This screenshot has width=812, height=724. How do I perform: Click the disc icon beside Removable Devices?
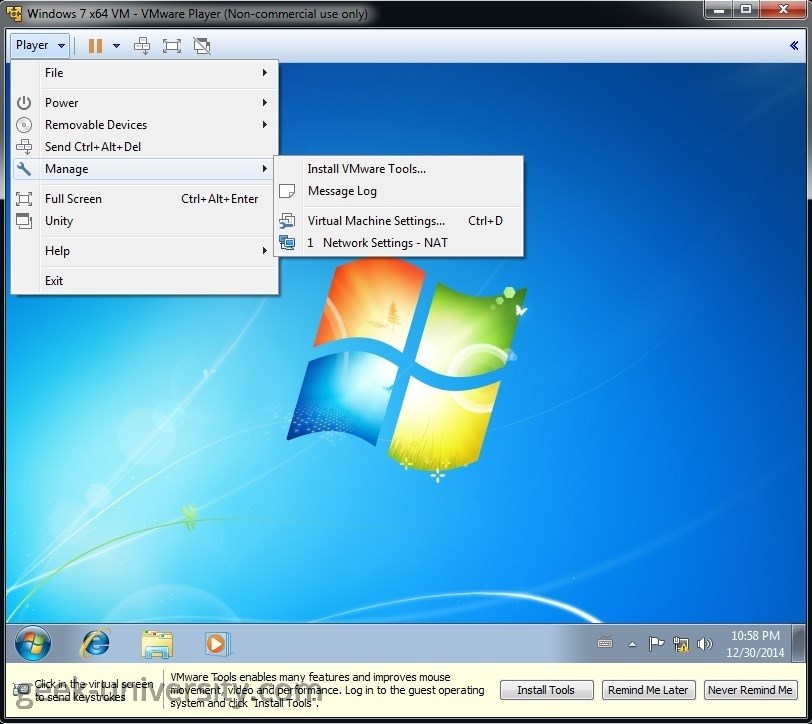24,125
